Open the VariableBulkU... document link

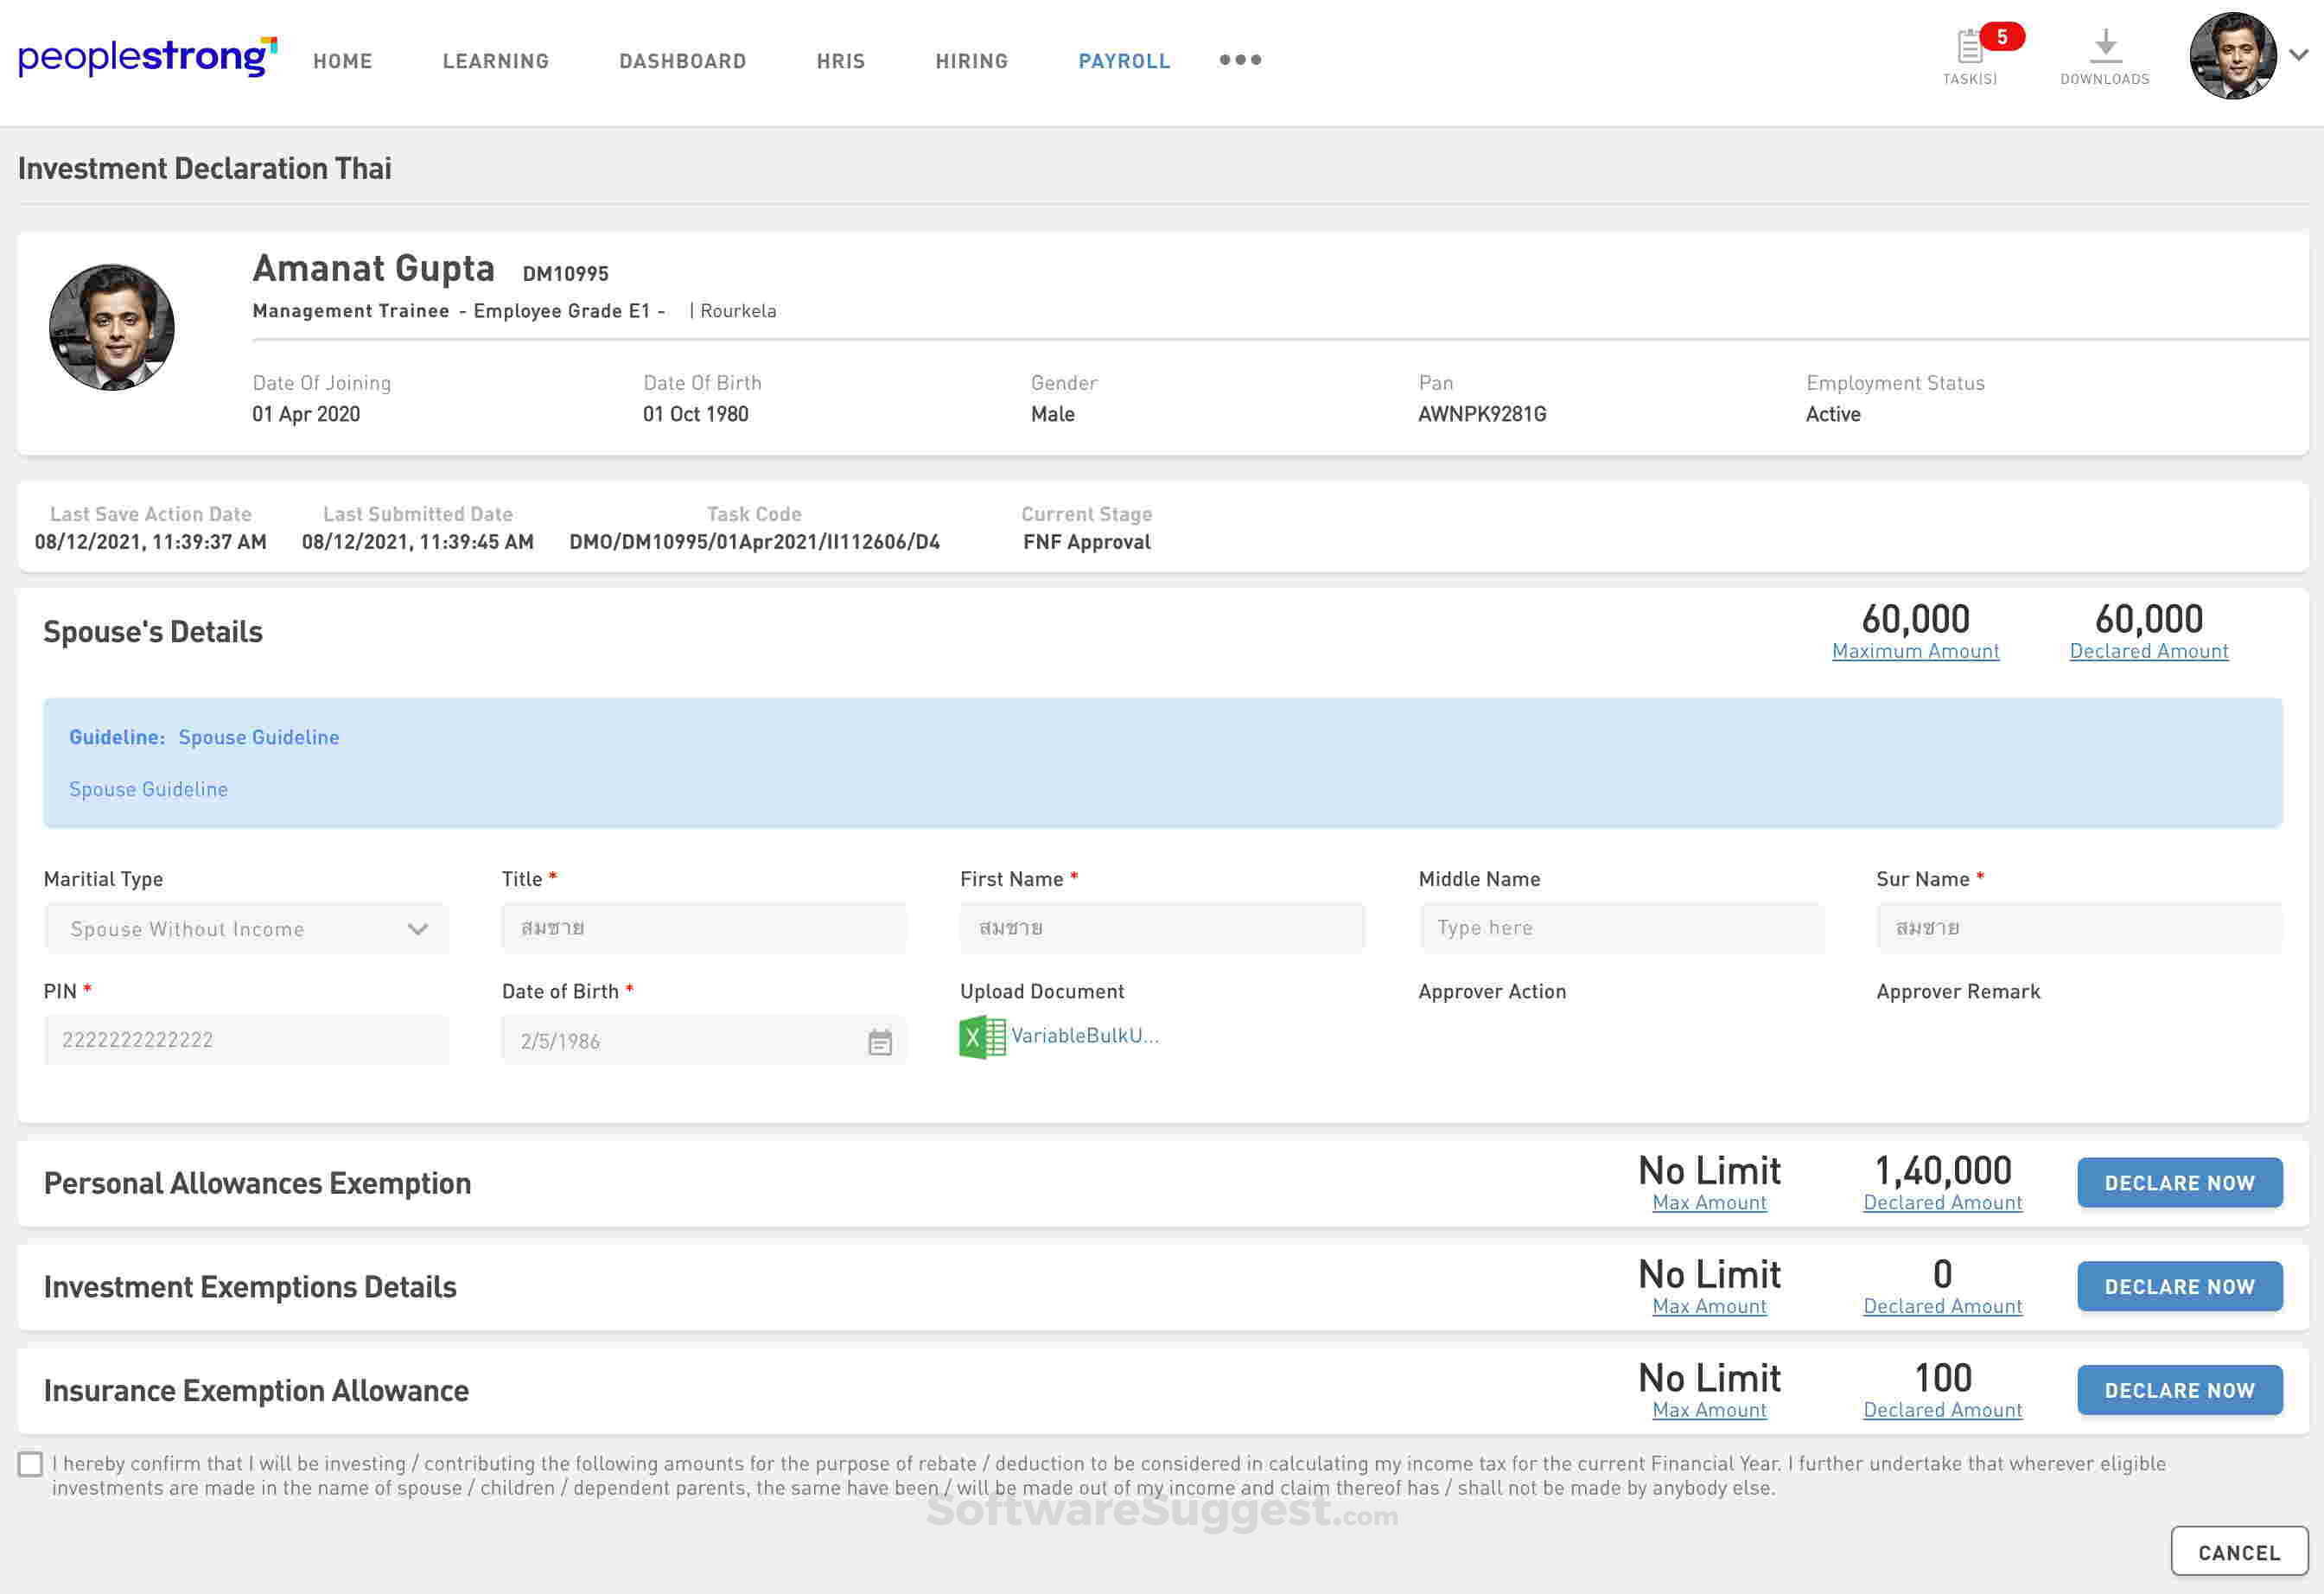coord(1085,1036)
